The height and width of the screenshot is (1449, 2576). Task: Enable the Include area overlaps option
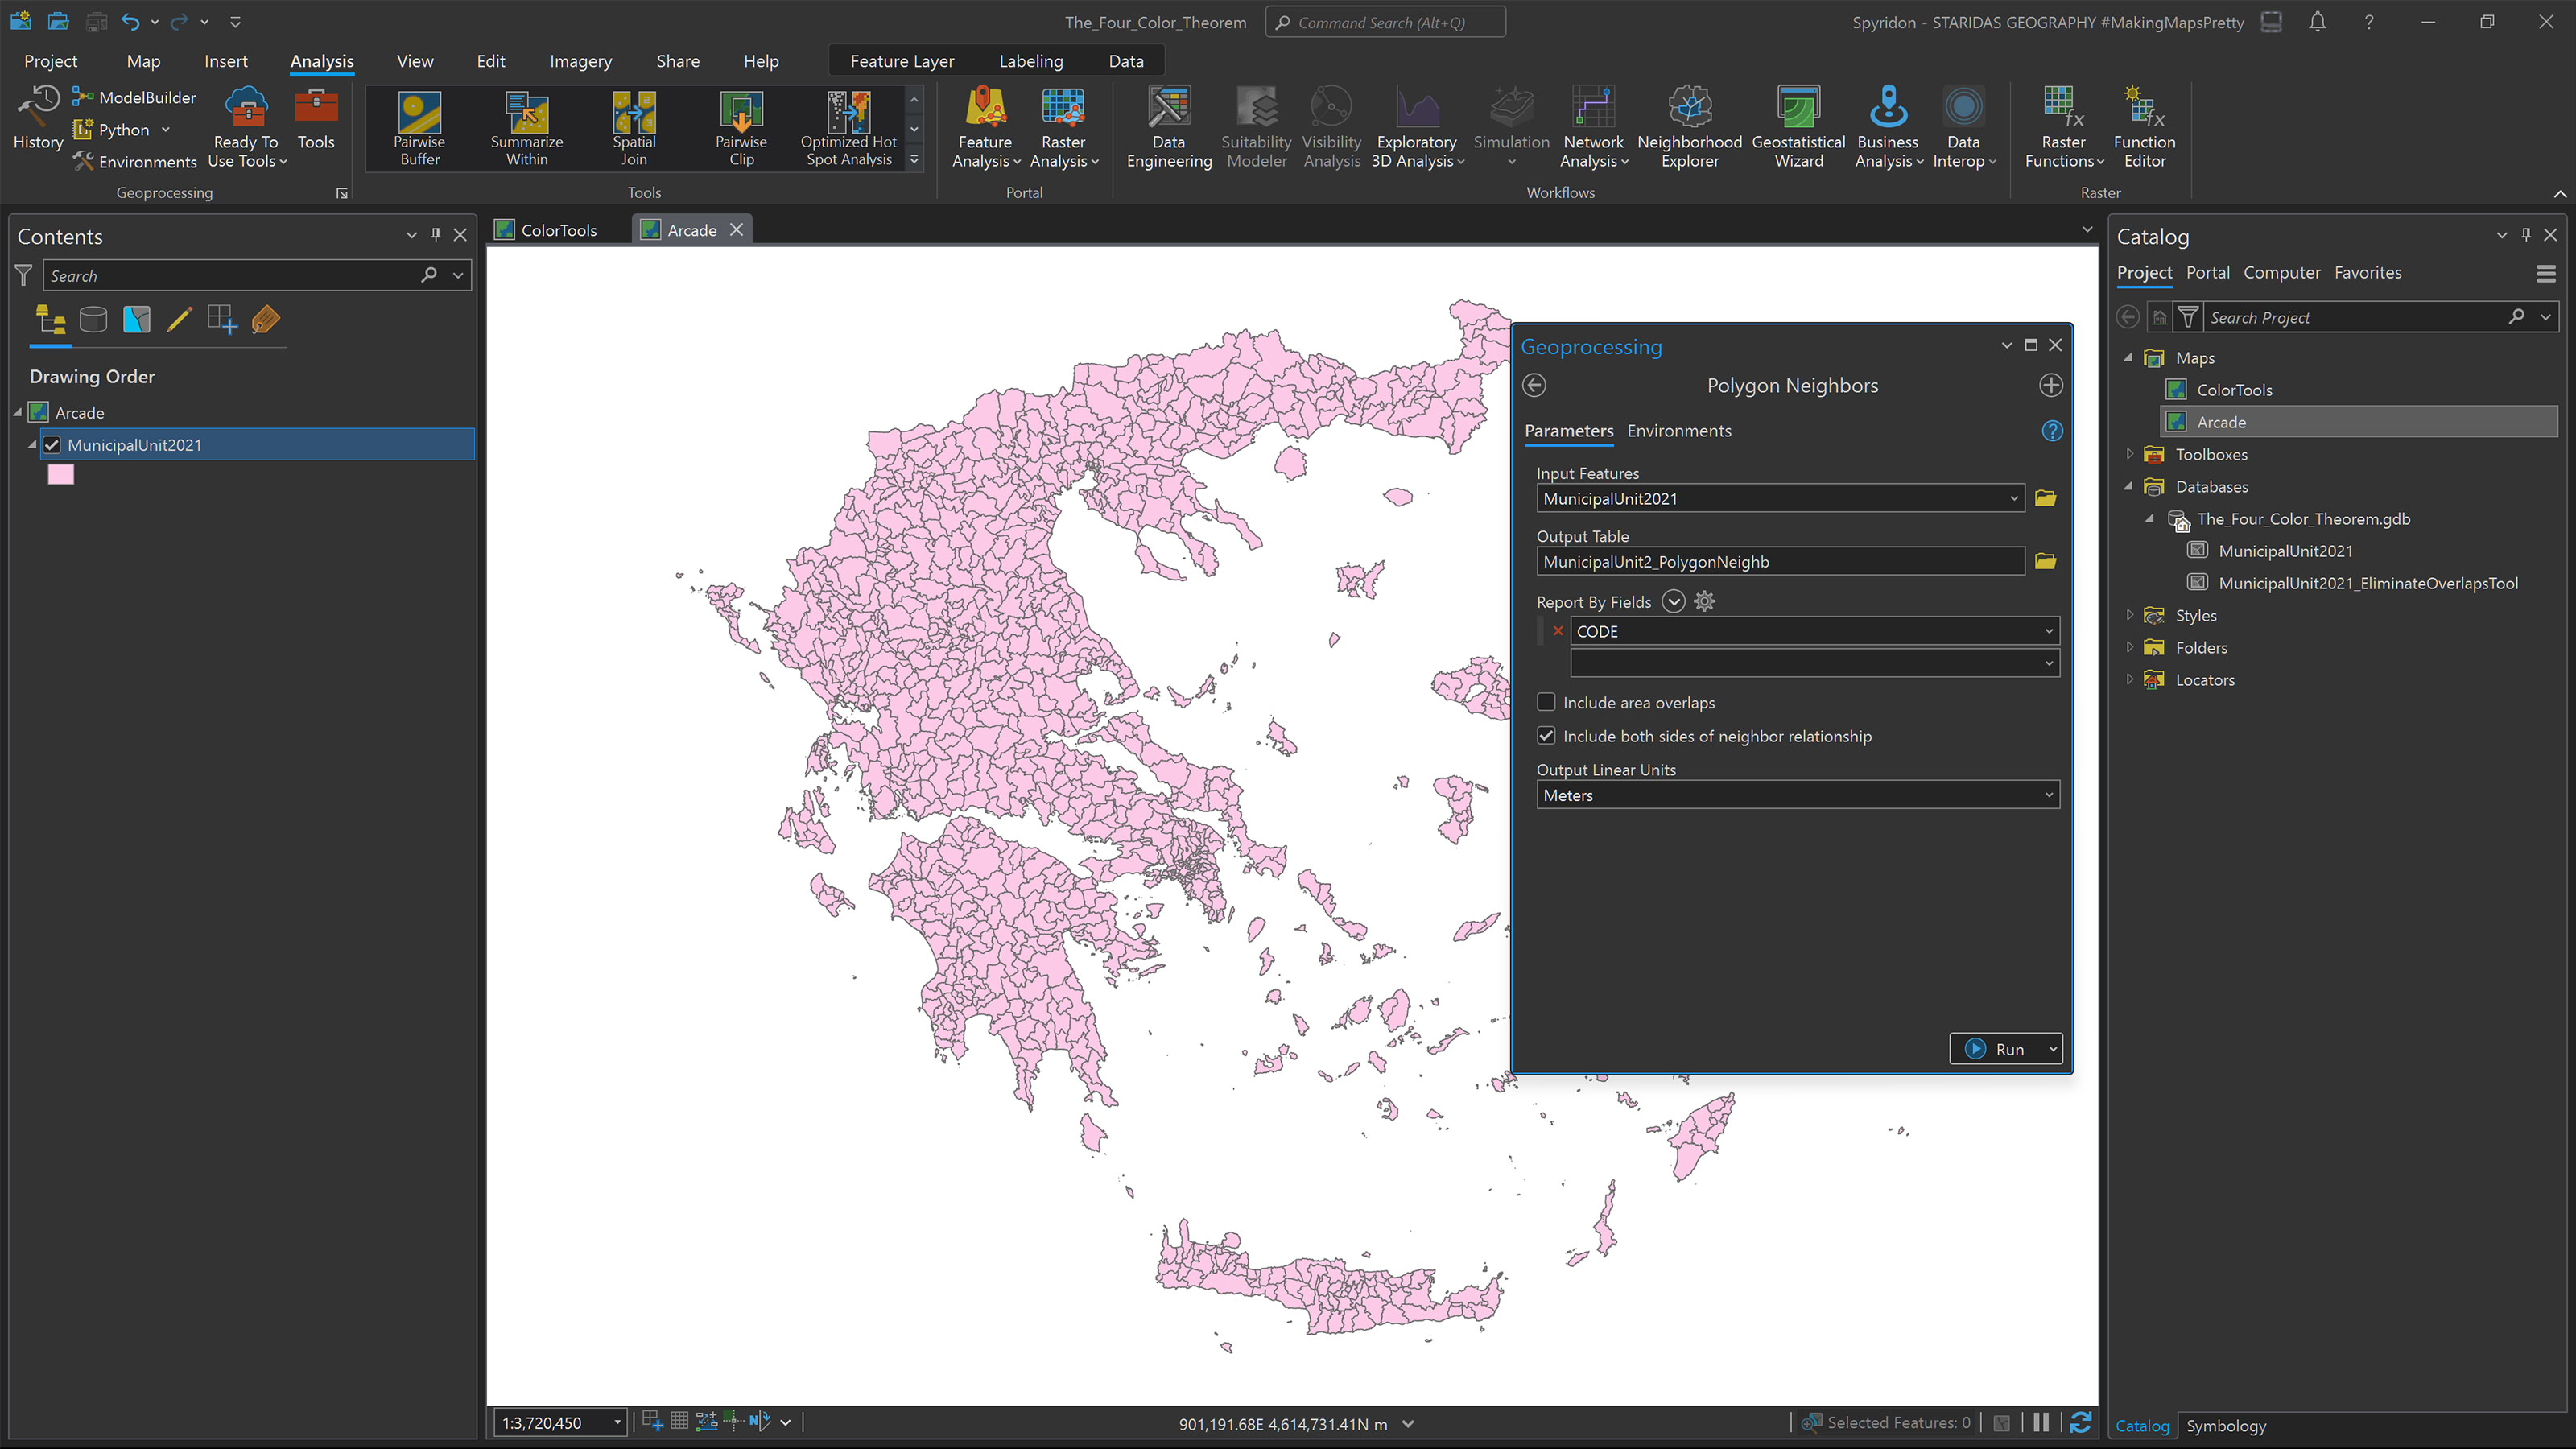click(1546, 702)
